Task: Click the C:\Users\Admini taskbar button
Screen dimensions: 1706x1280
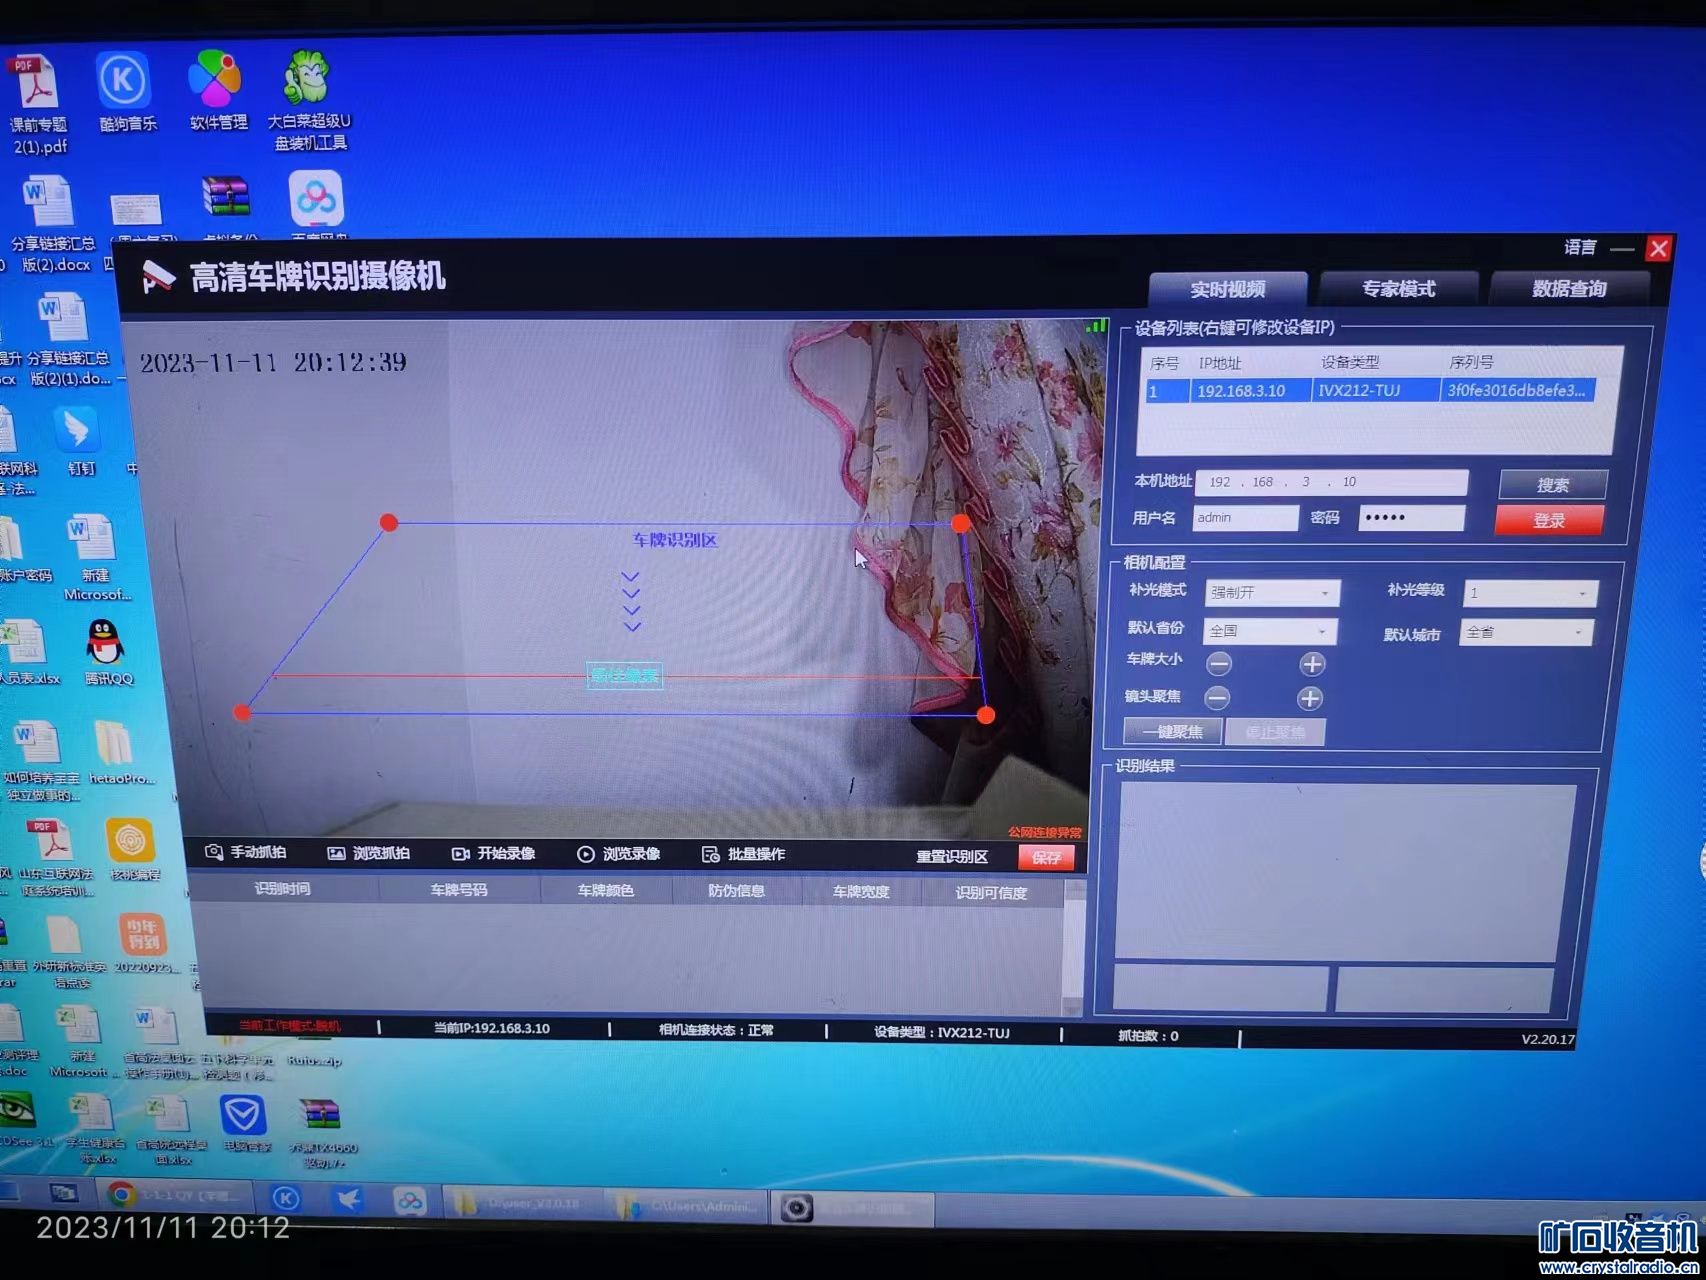Action: [x=687, y=1206]
